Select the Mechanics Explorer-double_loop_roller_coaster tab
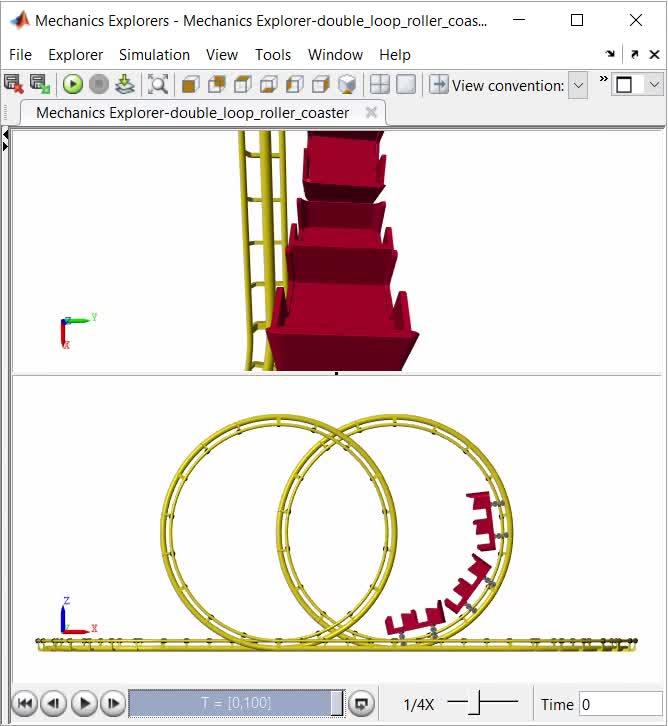This screenshot has width=668, height=726. [193, 113]
